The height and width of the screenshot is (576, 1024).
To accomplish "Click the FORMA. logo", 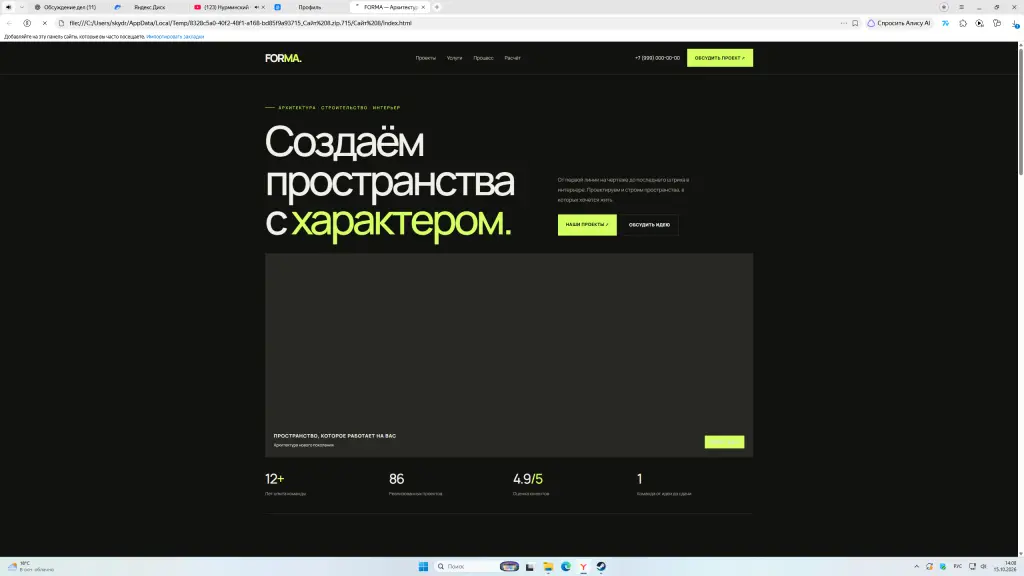I will (x=283, y=58).
